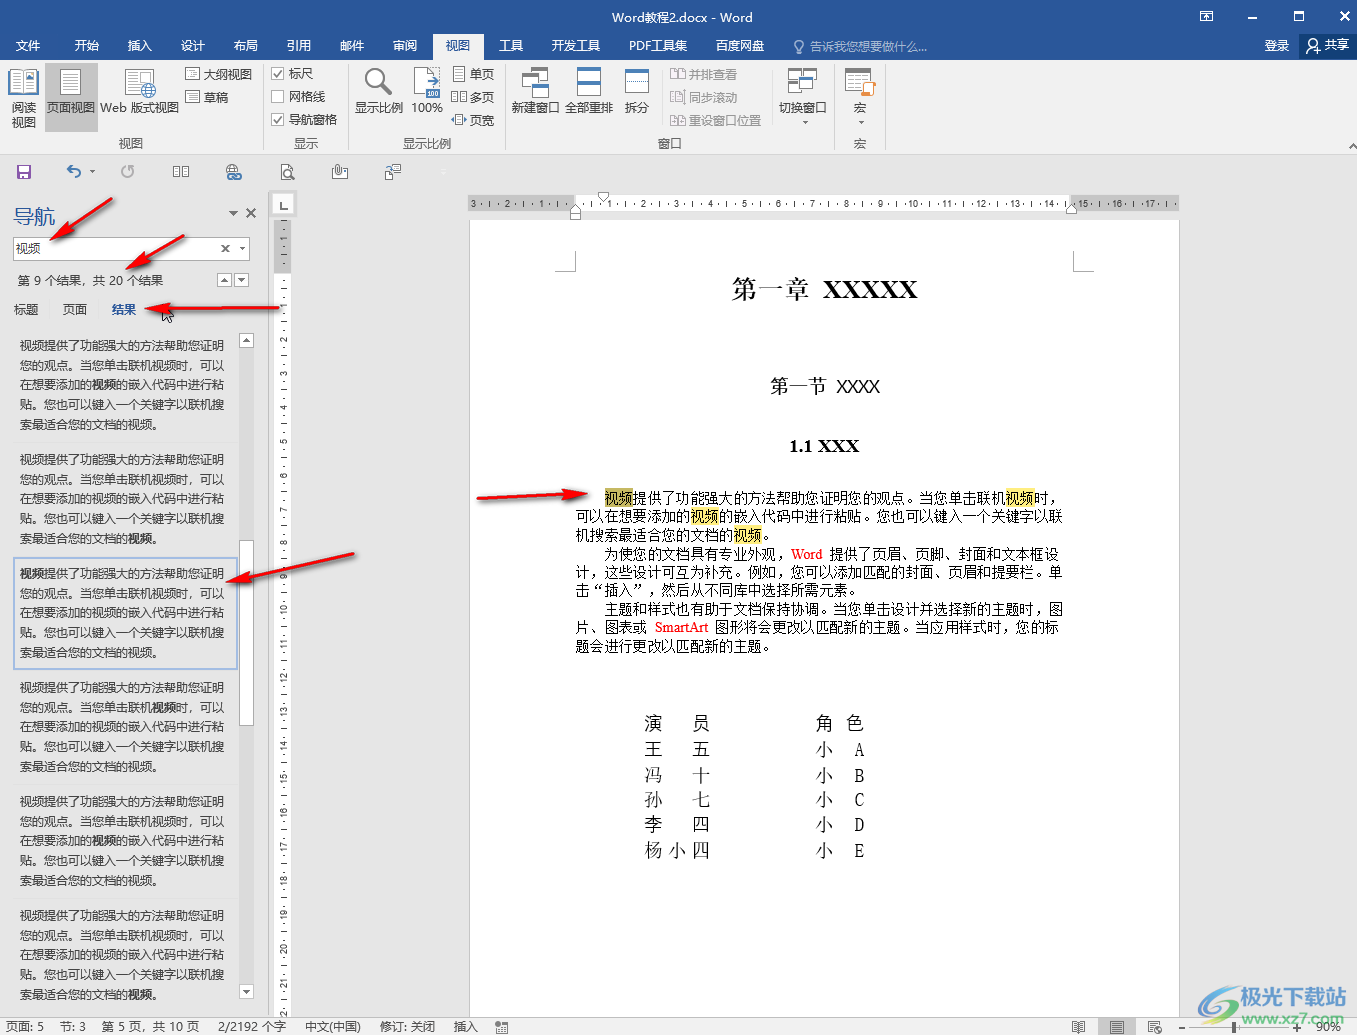Choose multiple pages view (多页)
The image size is (1357, 1035).
click(473, 97)
